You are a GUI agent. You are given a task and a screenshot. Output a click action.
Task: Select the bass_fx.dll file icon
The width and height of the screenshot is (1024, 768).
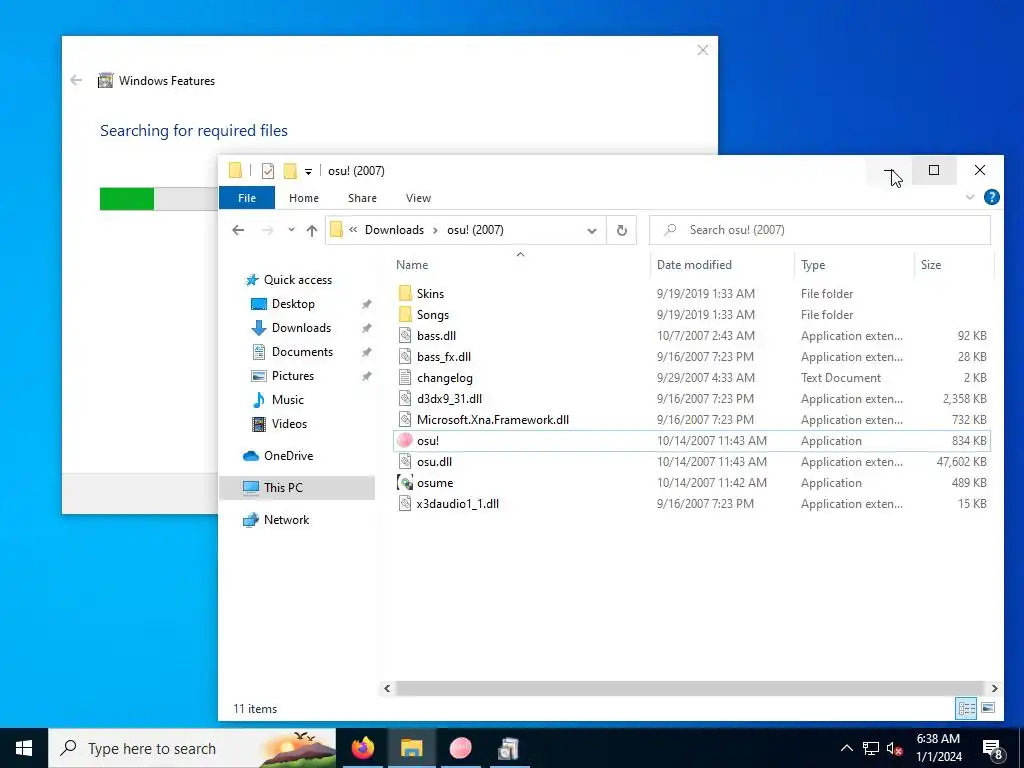coord(405,357)
